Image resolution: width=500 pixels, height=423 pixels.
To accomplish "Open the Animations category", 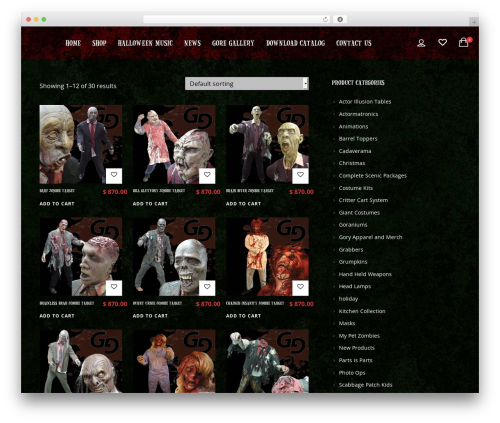I will (353, 126).
